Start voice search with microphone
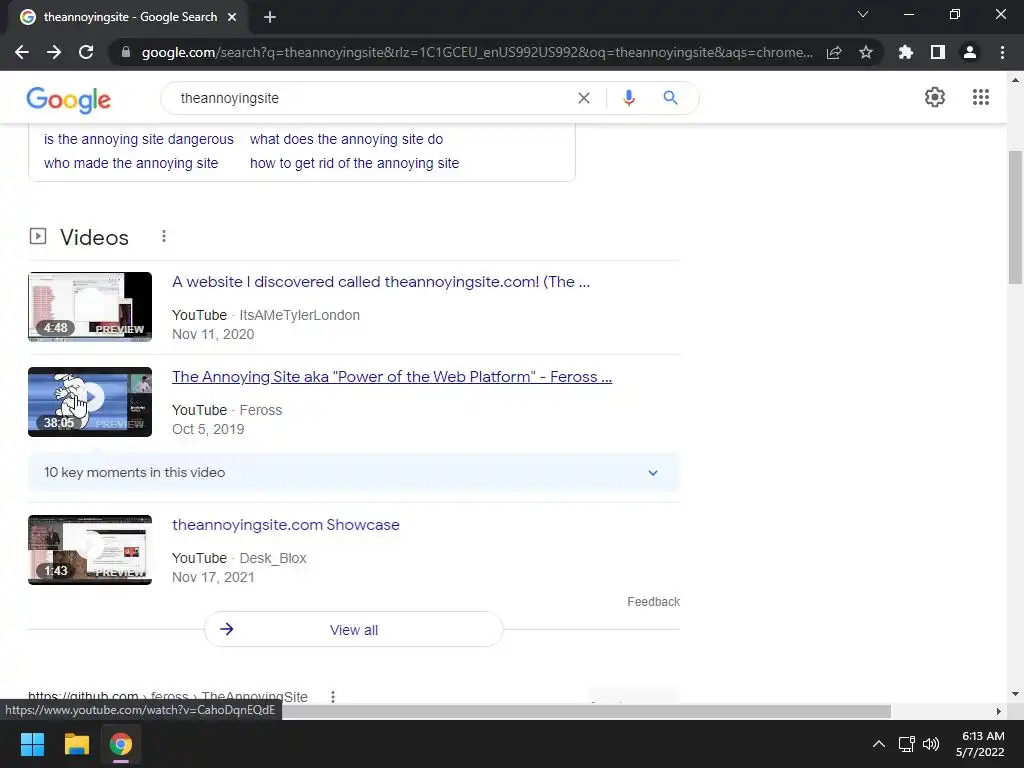The width and height of the screenshot is (1024, 768). (629, 98)
